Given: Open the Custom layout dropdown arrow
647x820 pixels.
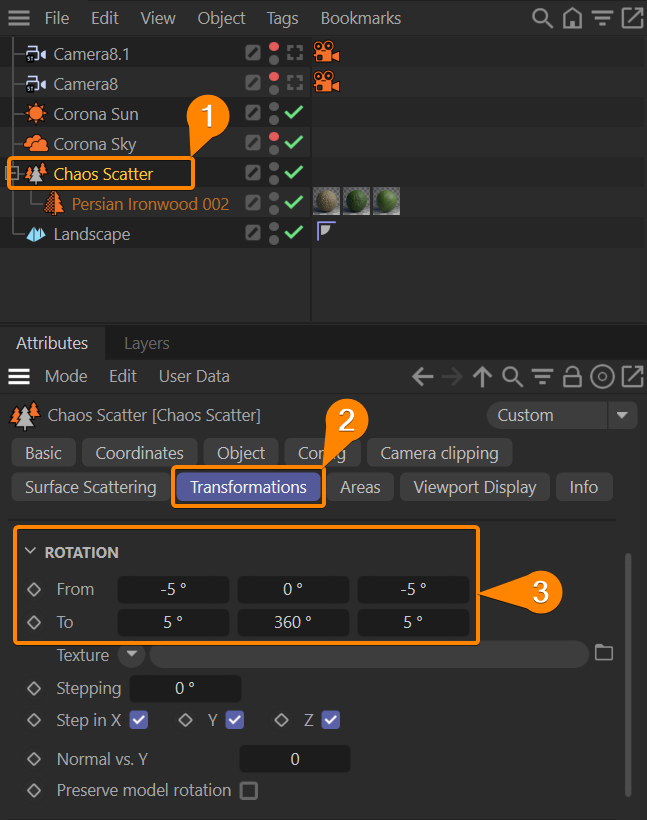Looking at the screenshot, I should coord(622,415).
